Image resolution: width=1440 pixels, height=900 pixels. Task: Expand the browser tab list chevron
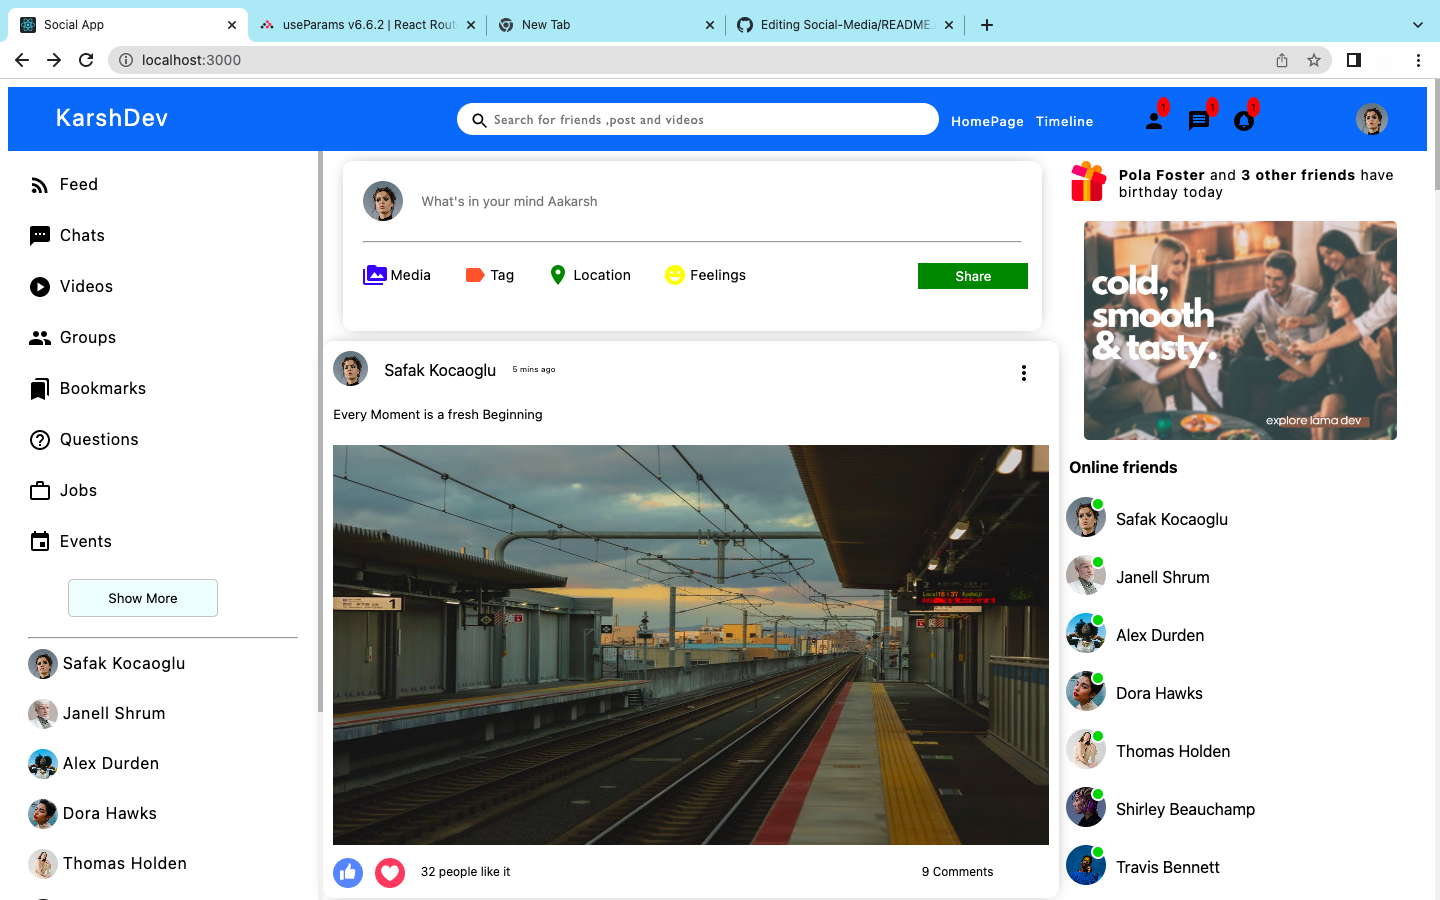click(1417, 24)
